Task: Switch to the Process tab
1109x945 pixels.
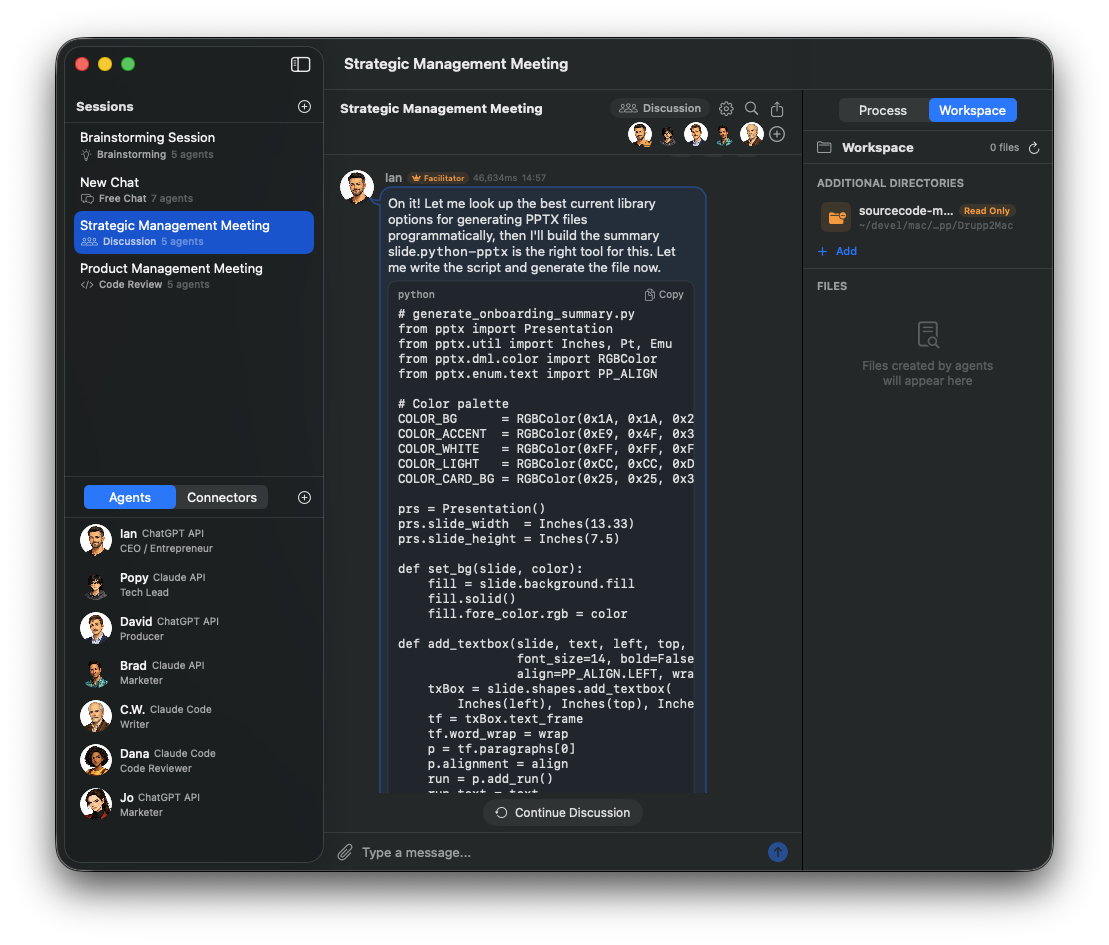Action: [882, 110]
